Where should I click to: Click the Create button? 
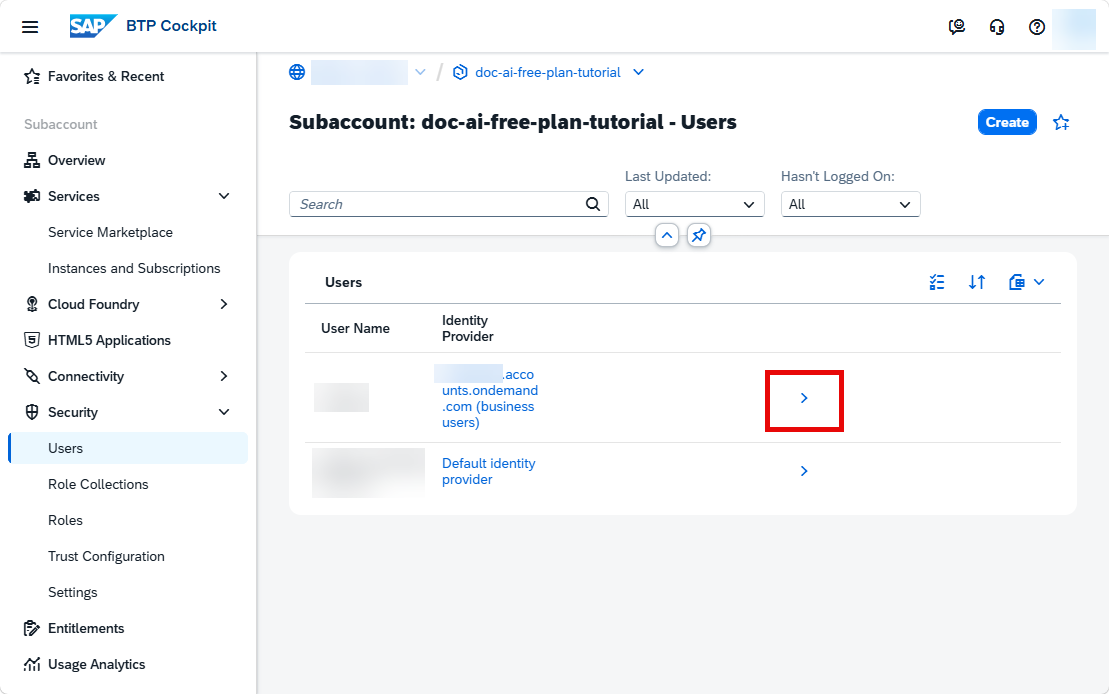pyautogui.click(x=1007, y=122)
